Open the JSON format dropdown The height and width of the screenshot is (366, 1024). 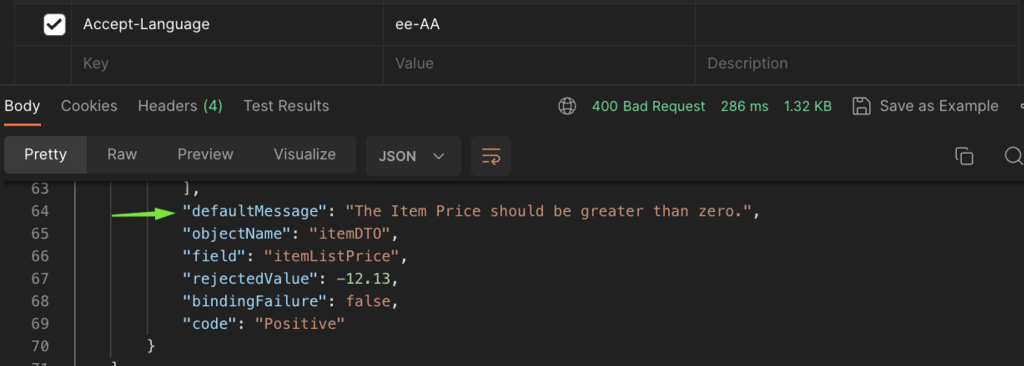coord(413,156)
